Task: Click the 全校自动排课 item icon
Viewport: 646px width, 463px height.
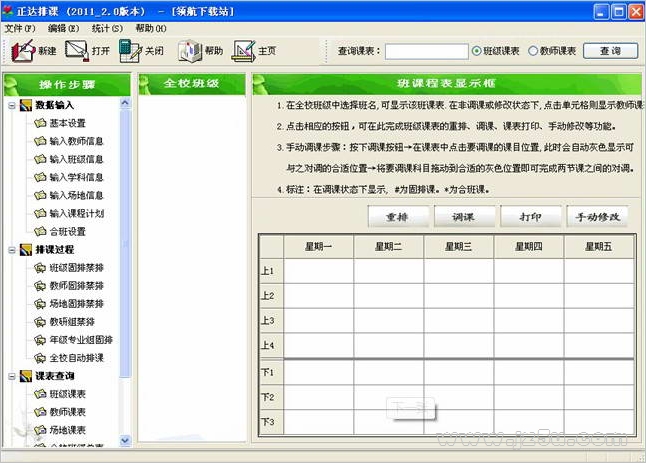Action: (40, 358)
